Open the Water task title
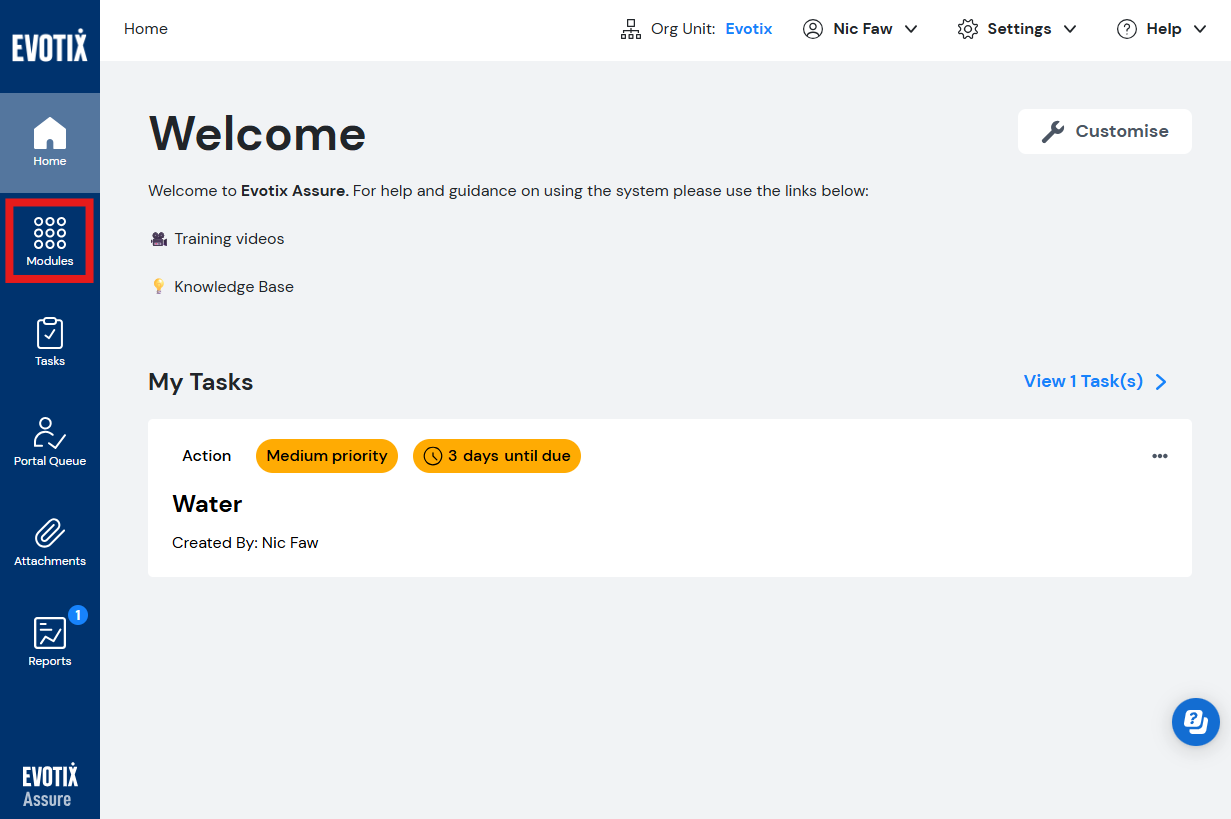 tap(207, 504)
